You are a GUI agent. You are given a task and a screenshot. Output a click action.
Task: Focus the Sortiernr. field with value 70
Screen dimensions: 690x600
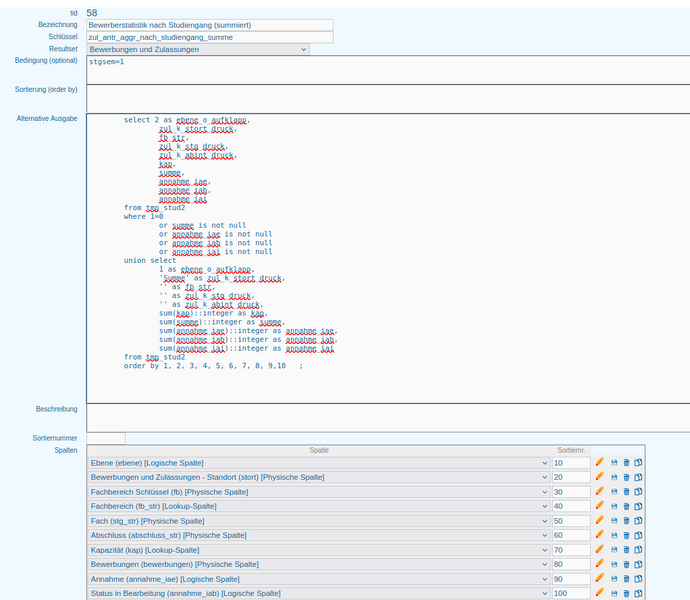pos(571,550)
